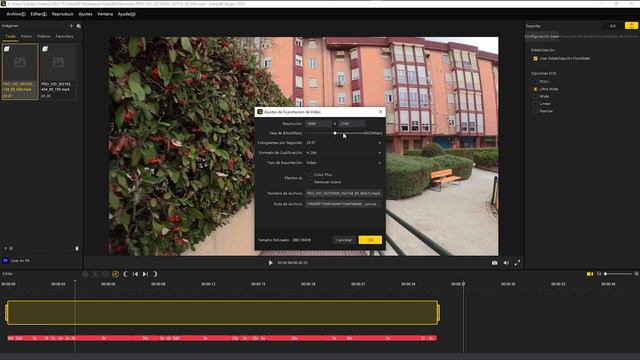
Task: Close the export settings dialog
Action: tap(380, 111)
